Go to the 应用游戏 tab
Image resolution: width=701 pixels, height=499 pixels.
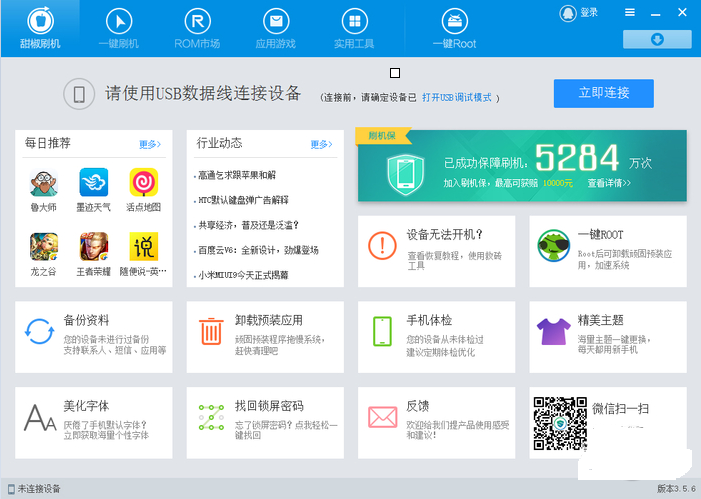click(276, 28)
